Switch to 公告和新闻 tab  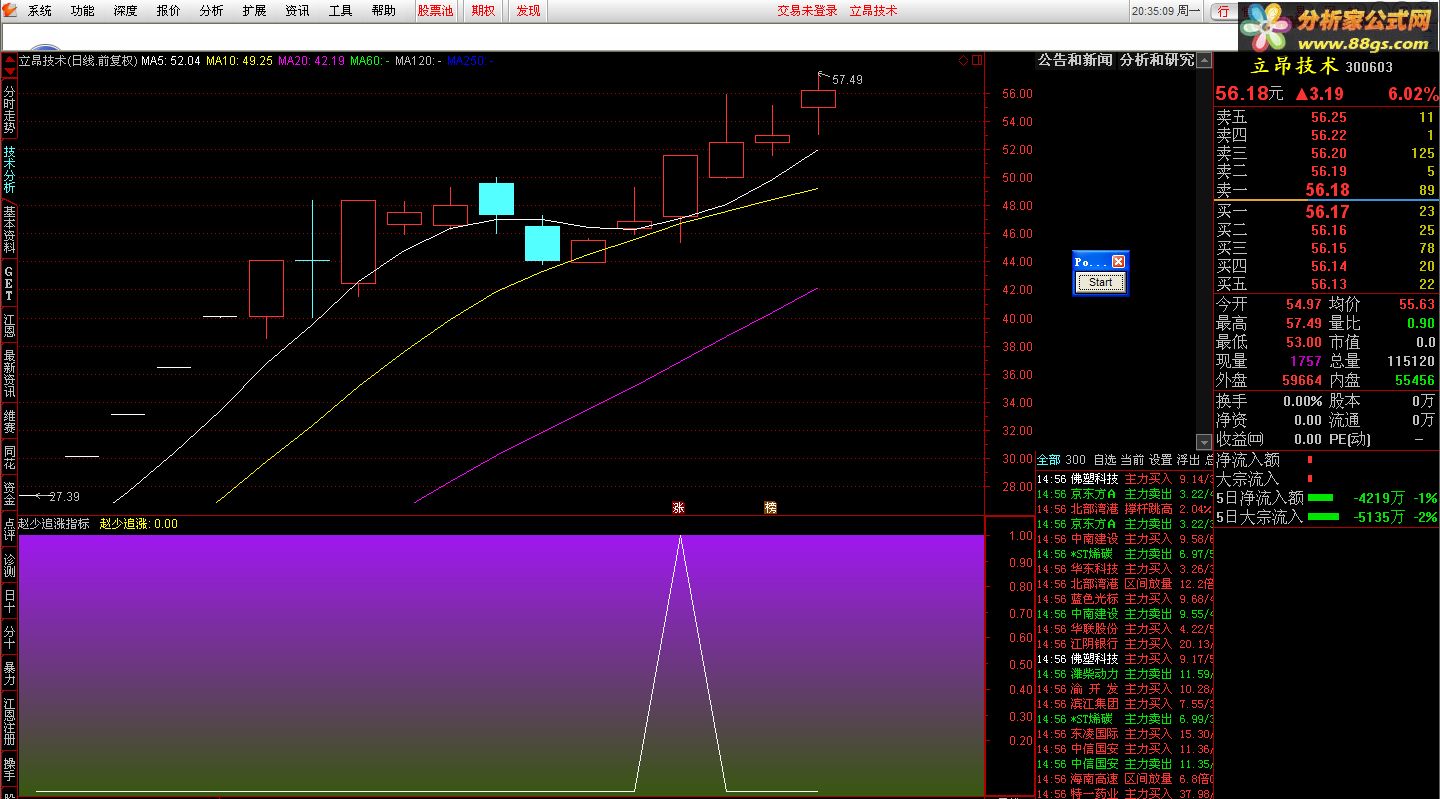[x=1074, y=60]
